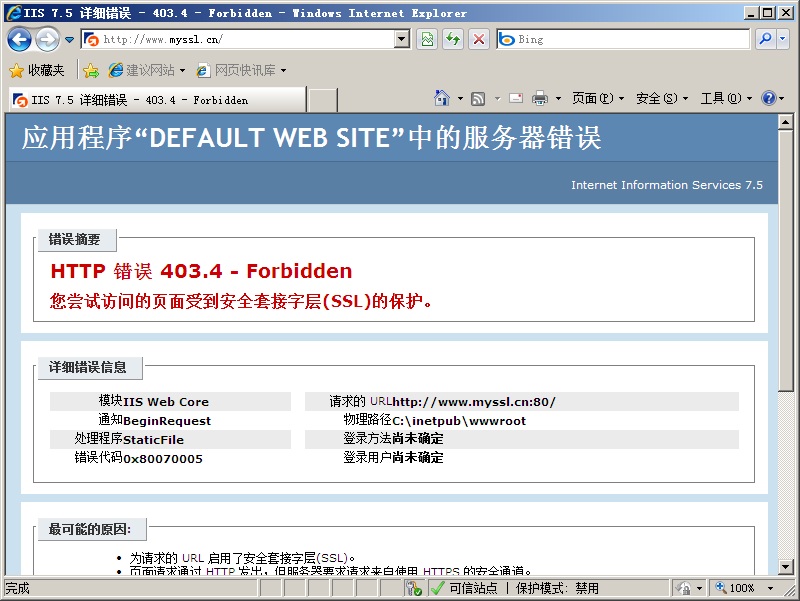
Task: Click the StaticFile handler value
Action: [x=153, y=439]
